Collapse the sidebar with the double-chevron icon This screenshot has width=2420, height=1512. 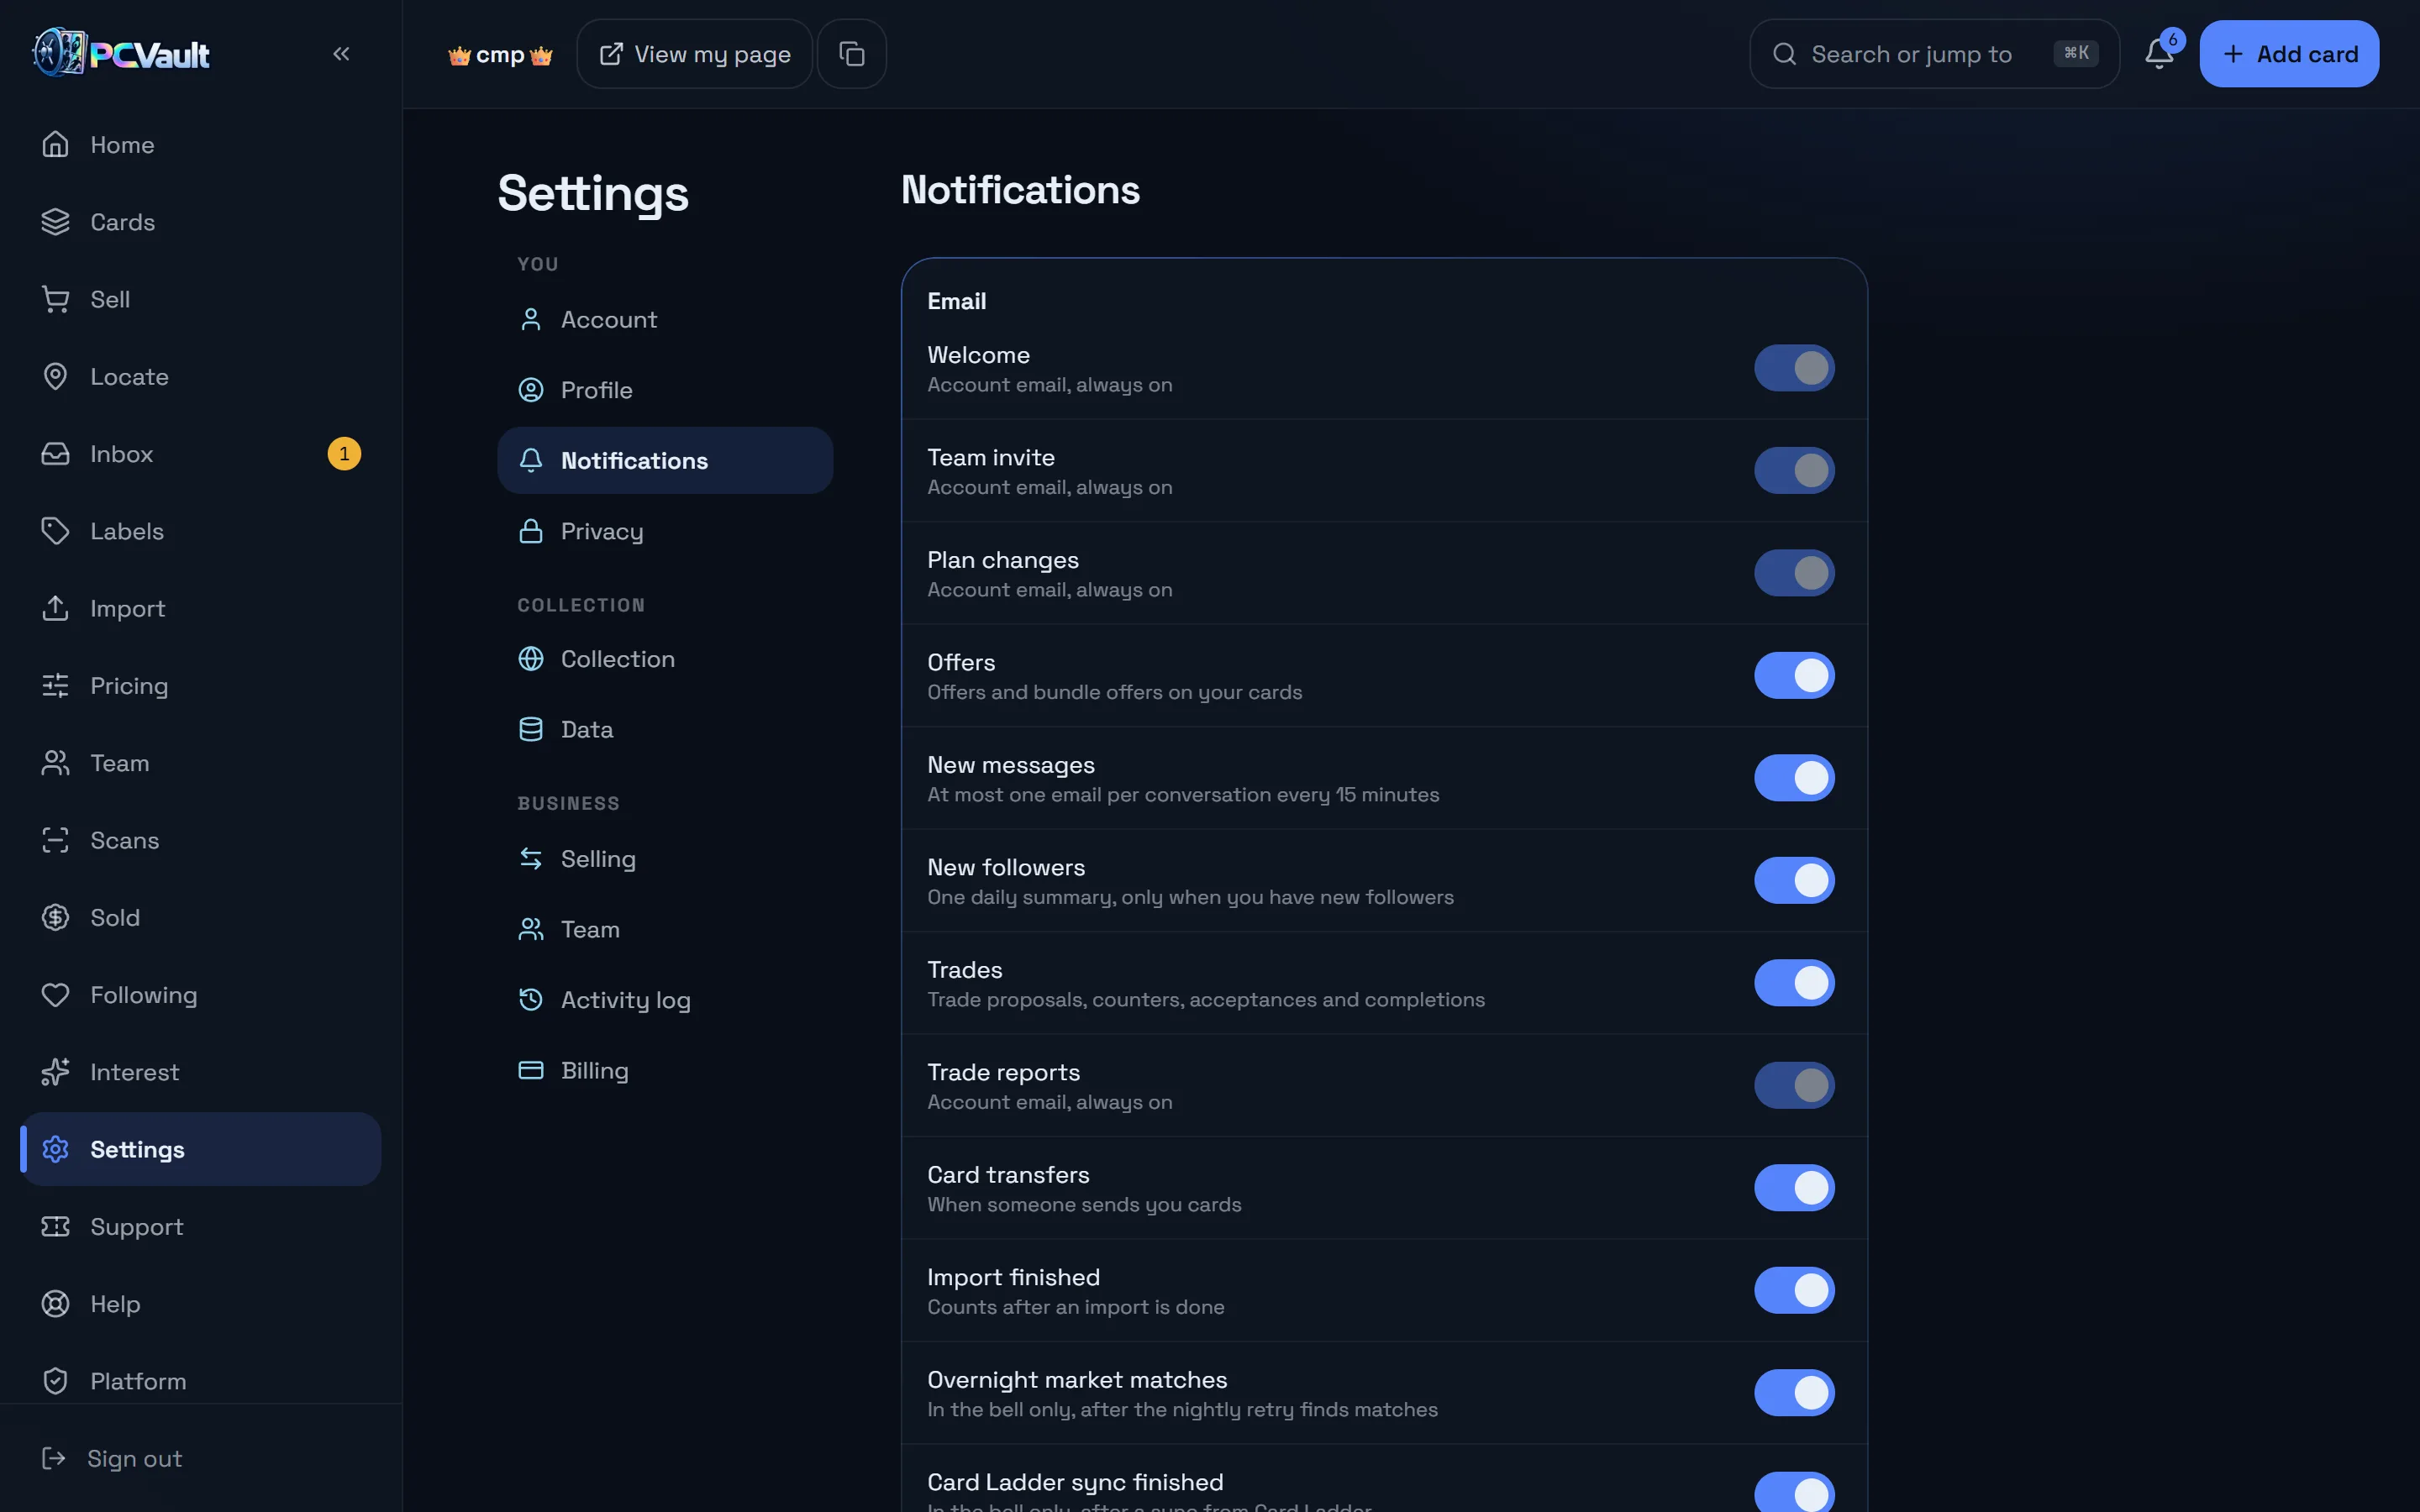341,54
